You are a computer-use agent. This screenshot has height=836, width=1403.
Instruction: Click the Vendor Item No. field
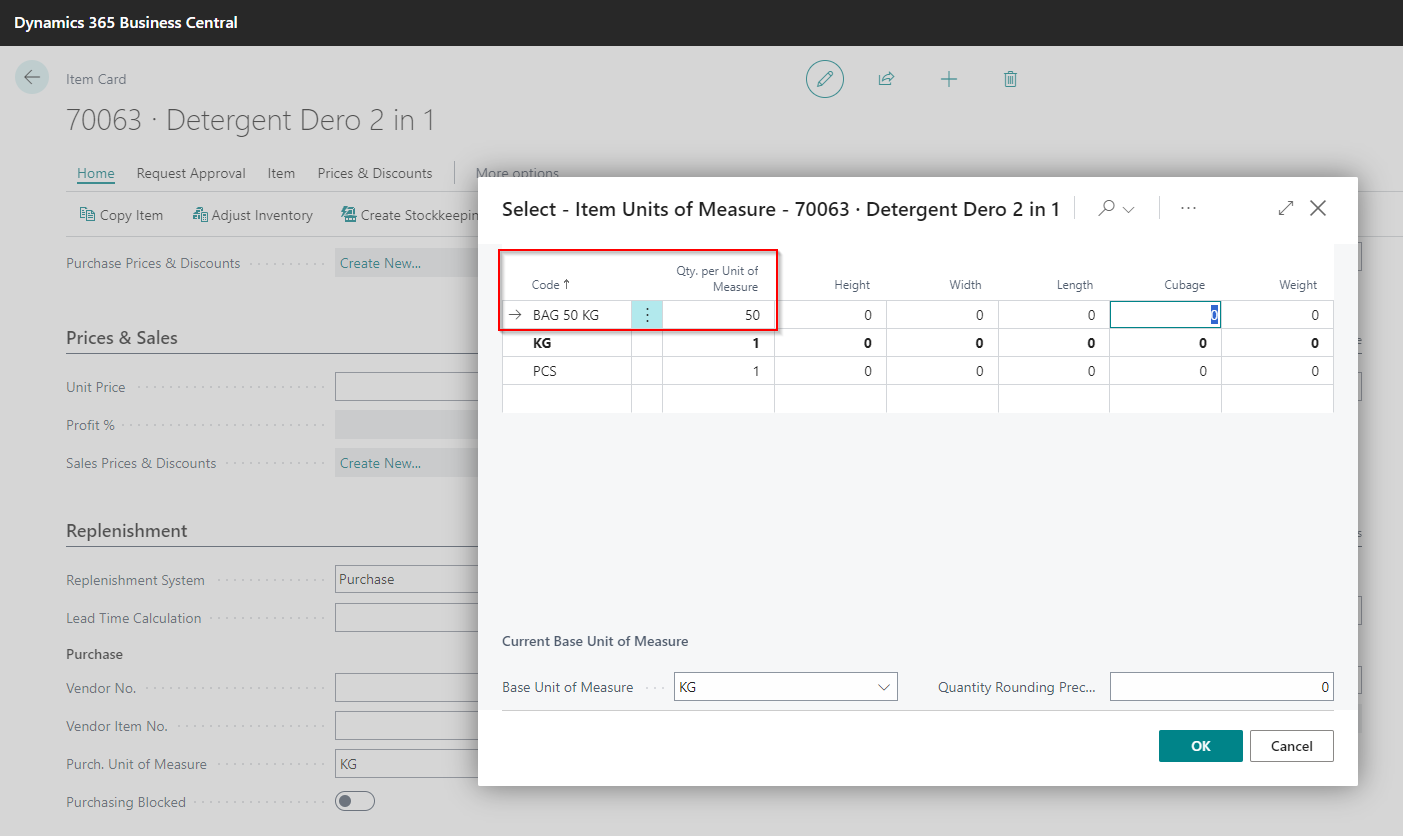(407, 726)
